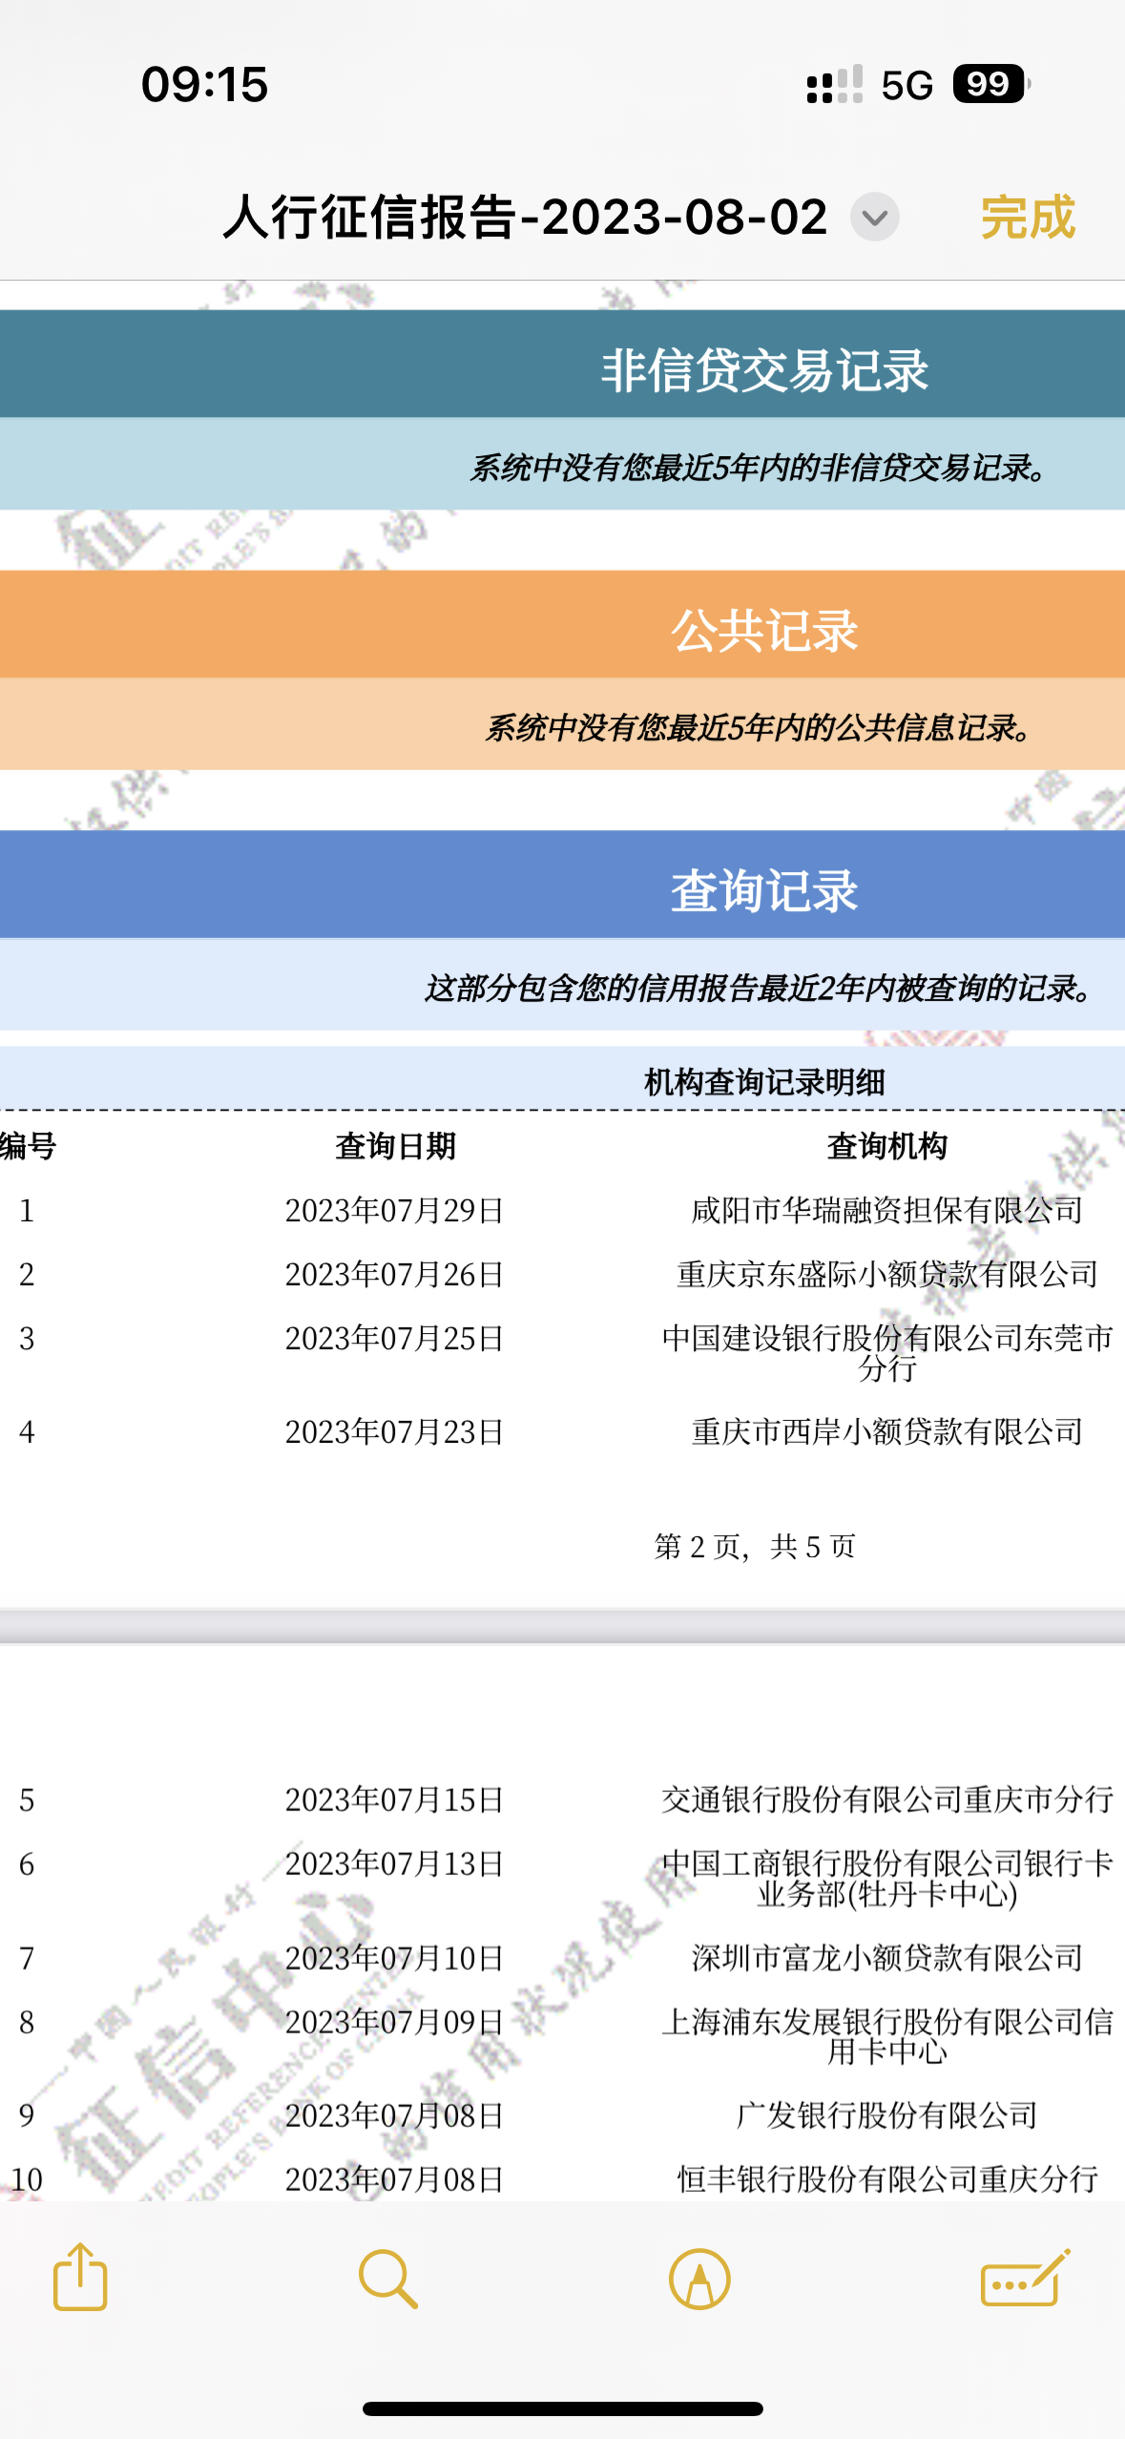
Task: Select the date 2023年07月26日
Action: tap(395, 1274)
